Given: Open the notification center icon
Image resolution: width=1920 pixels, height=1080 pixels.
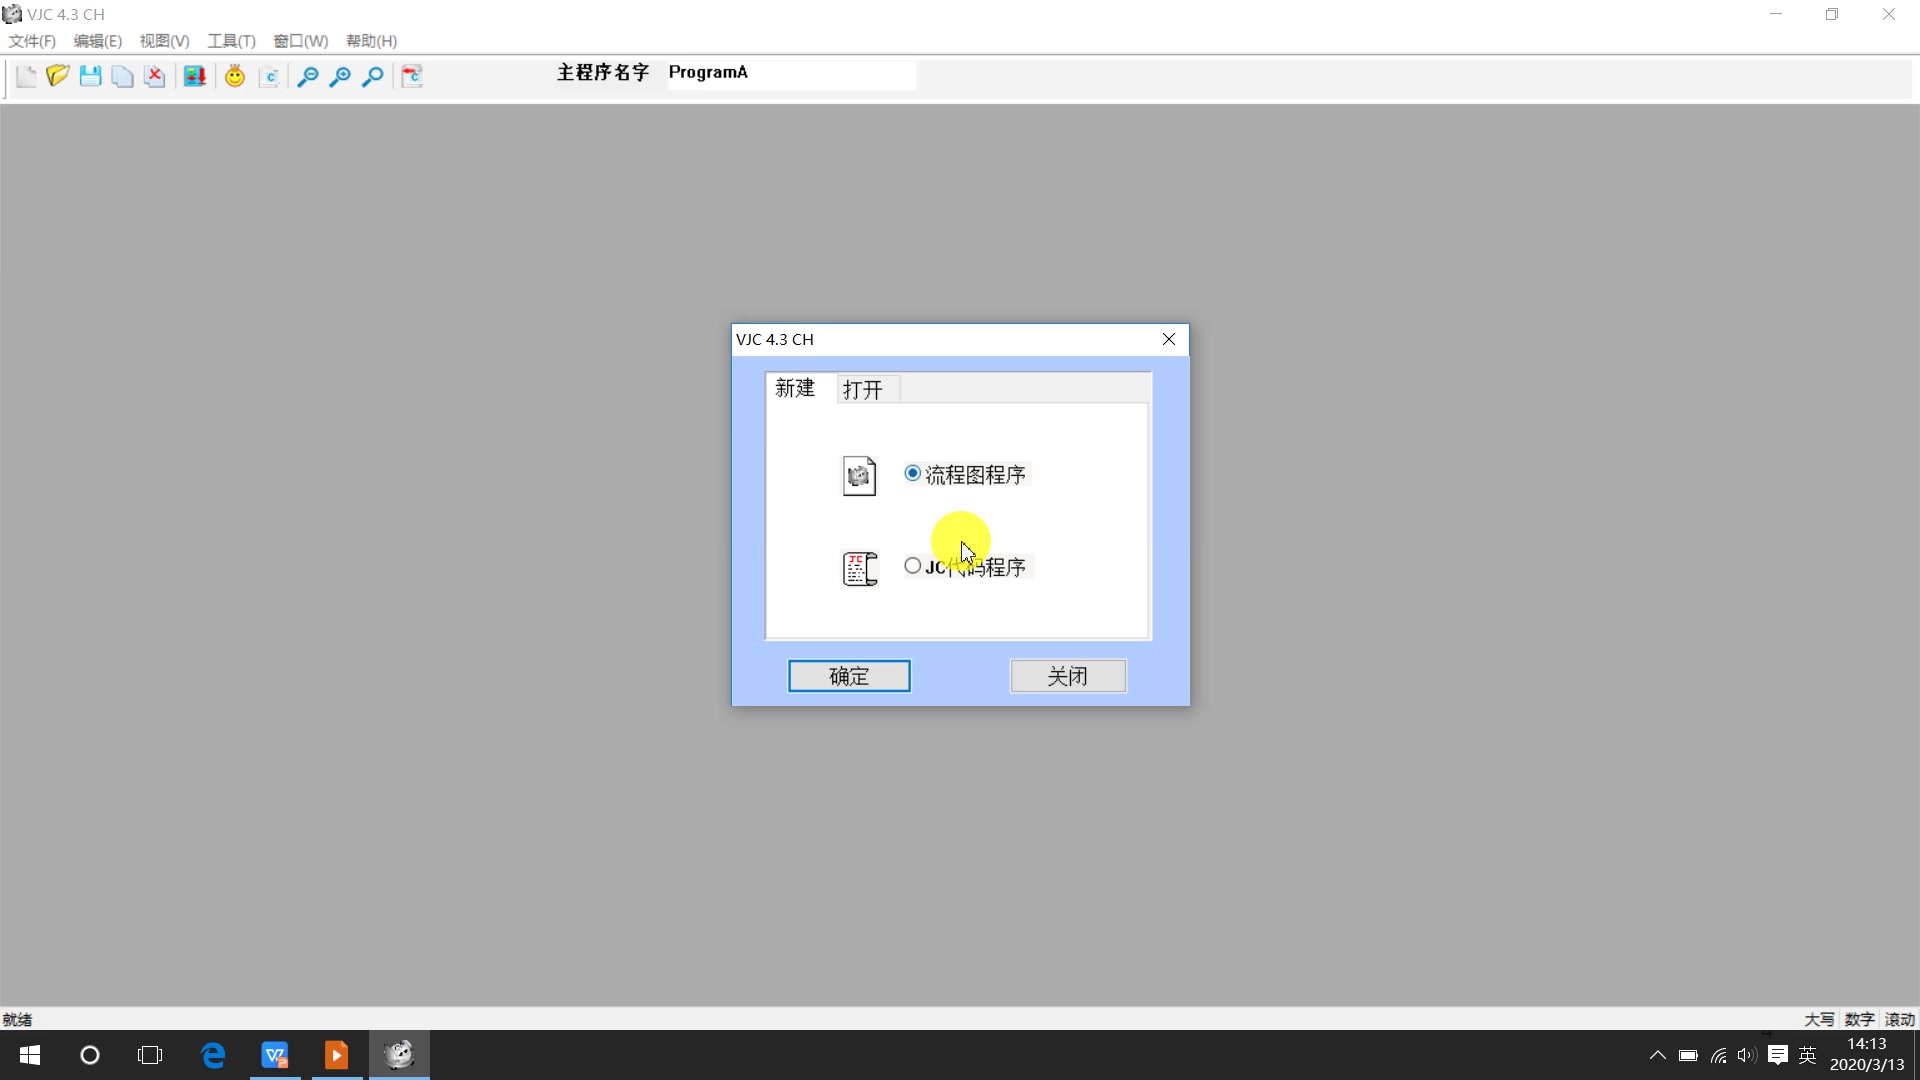Looking at the screenshot, I should tap(1778, 1055).
